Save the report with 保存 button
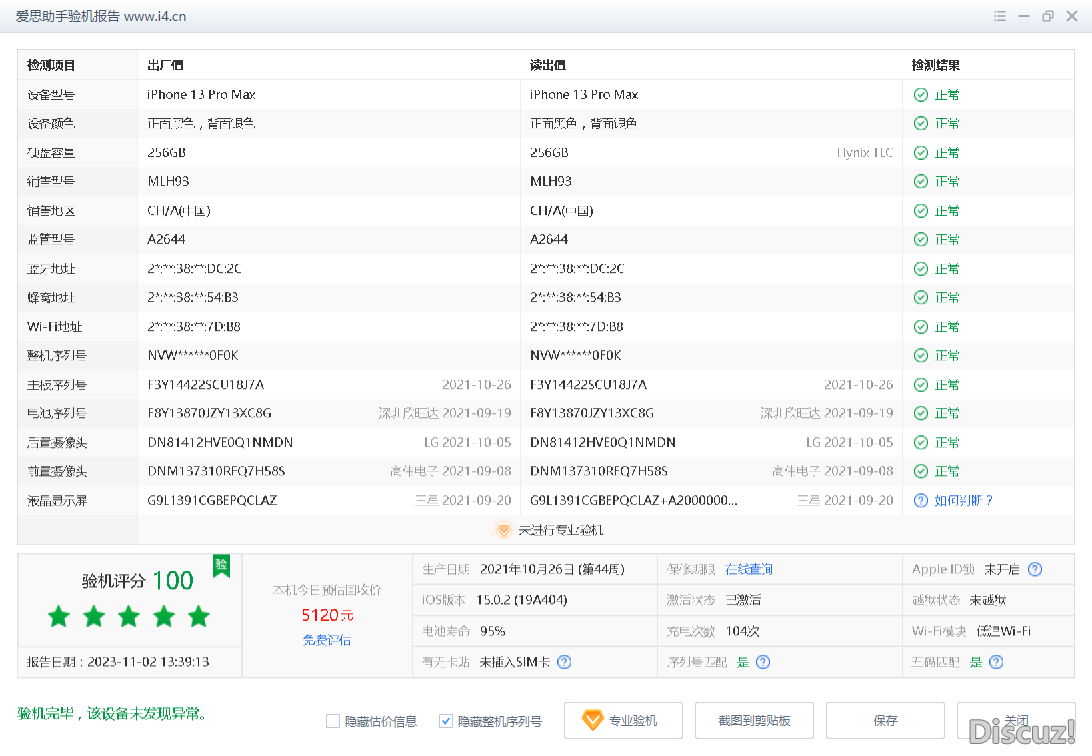This screenshot has width=1092, height=756. point(885,720)
